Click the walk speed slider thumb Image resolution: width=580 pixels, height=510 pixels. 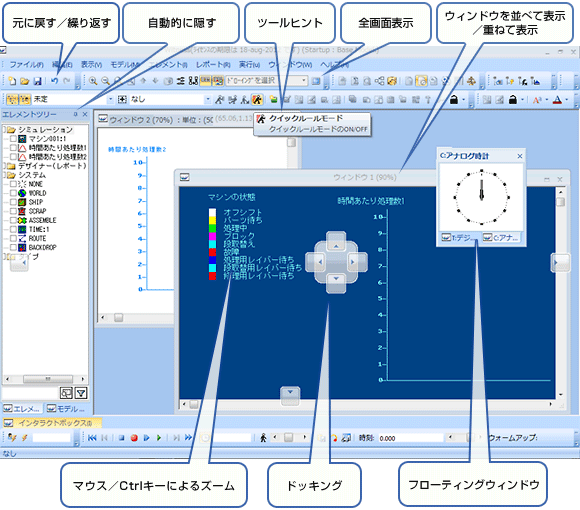click(289, 438)
